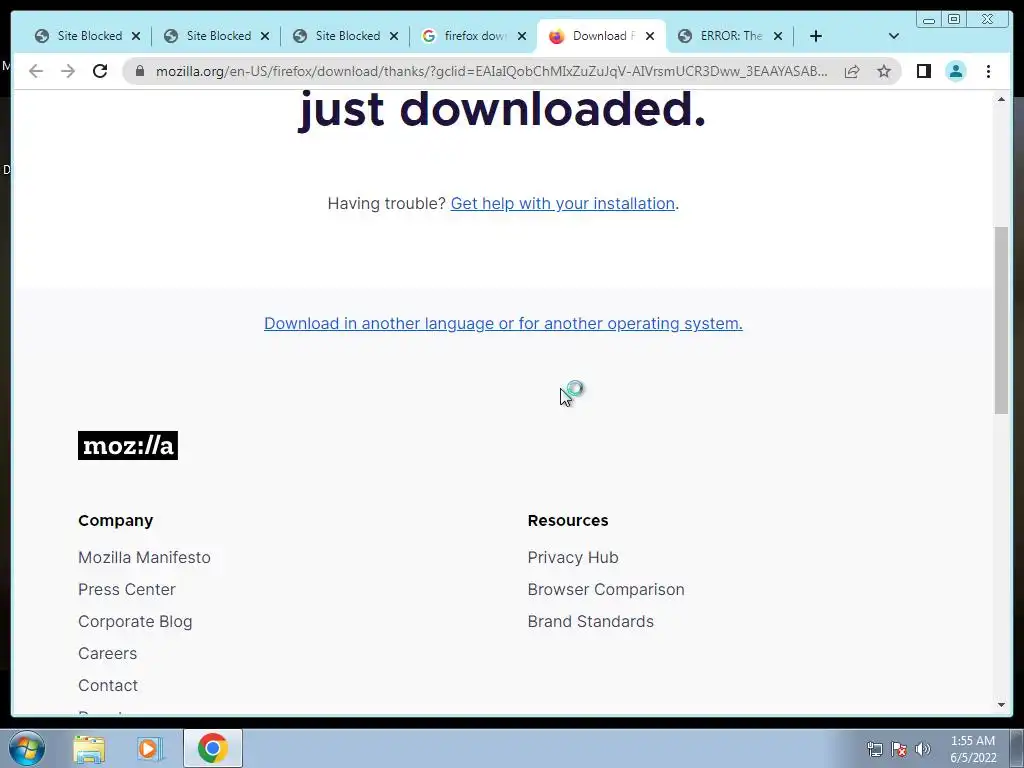This screenshot has width=1024, height=768.
Task: Click the Chrome taskbar icon
Action: 213,748
